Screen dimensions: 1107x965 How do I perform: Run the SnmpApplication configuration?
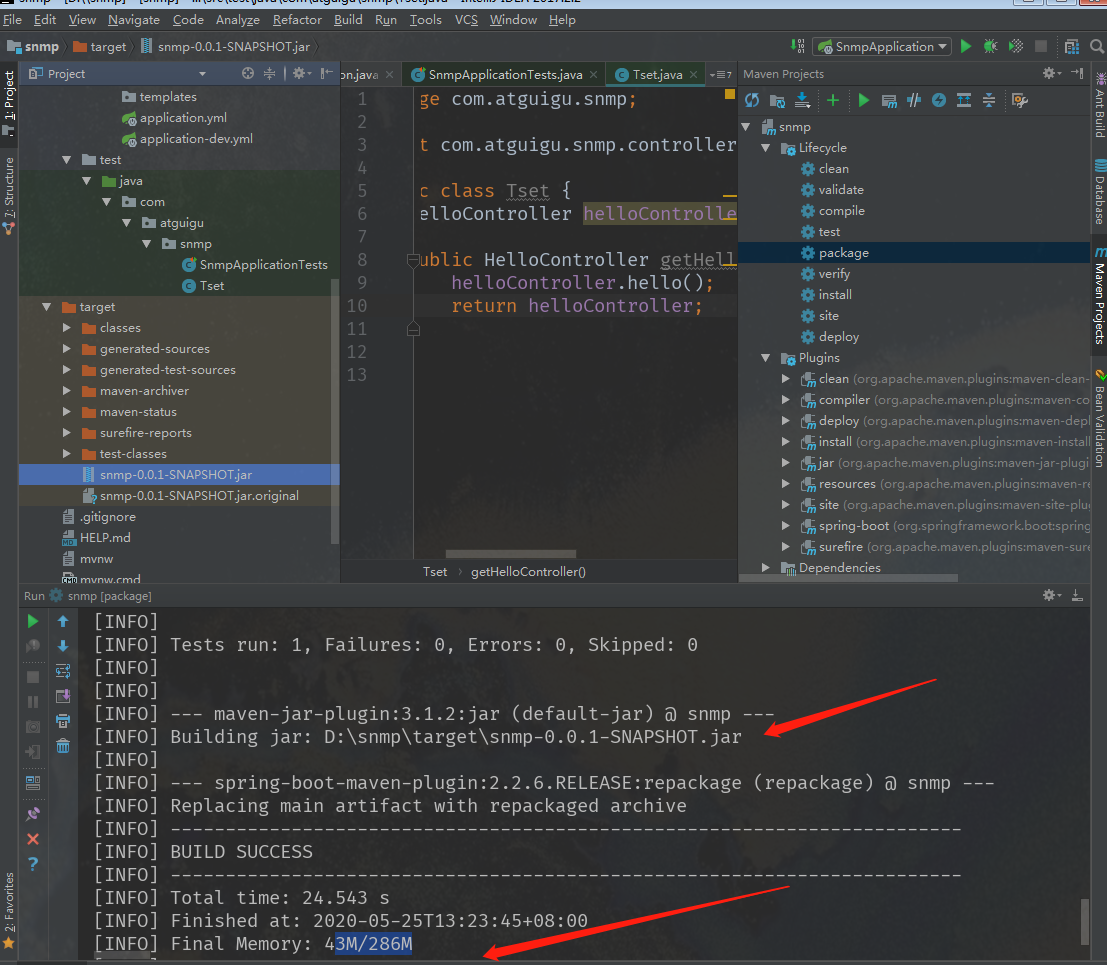pyautogui.click(x=964, y=46)
